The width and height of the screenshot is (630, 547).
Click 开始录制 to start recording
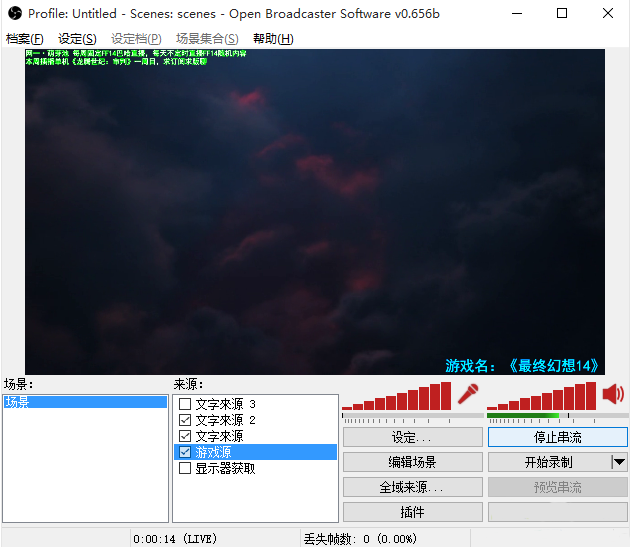click(549, 462)
